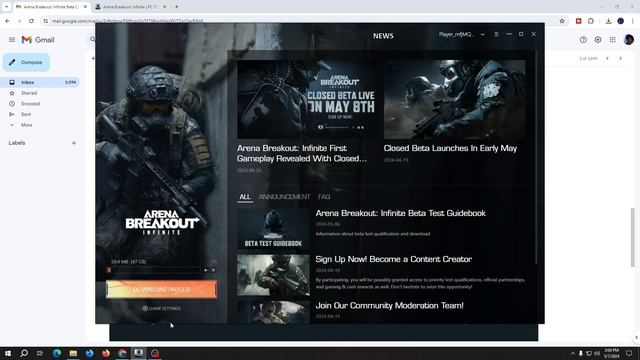
Task: Click the Beta Test Guidebook thumbnail
Action: (273, 229)
